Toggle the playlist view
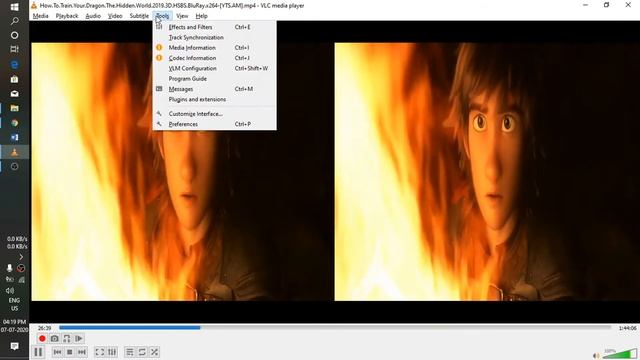 [x=130, y=352]
